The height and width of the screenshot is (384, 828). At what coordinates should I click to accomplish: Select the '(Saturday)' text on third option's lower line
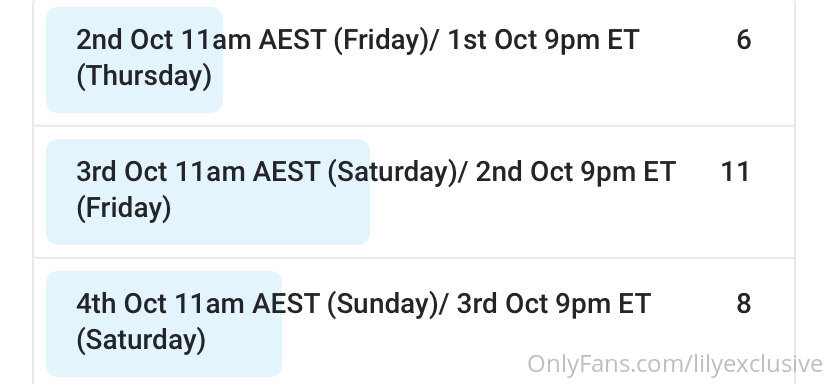(x=142, y=341)
